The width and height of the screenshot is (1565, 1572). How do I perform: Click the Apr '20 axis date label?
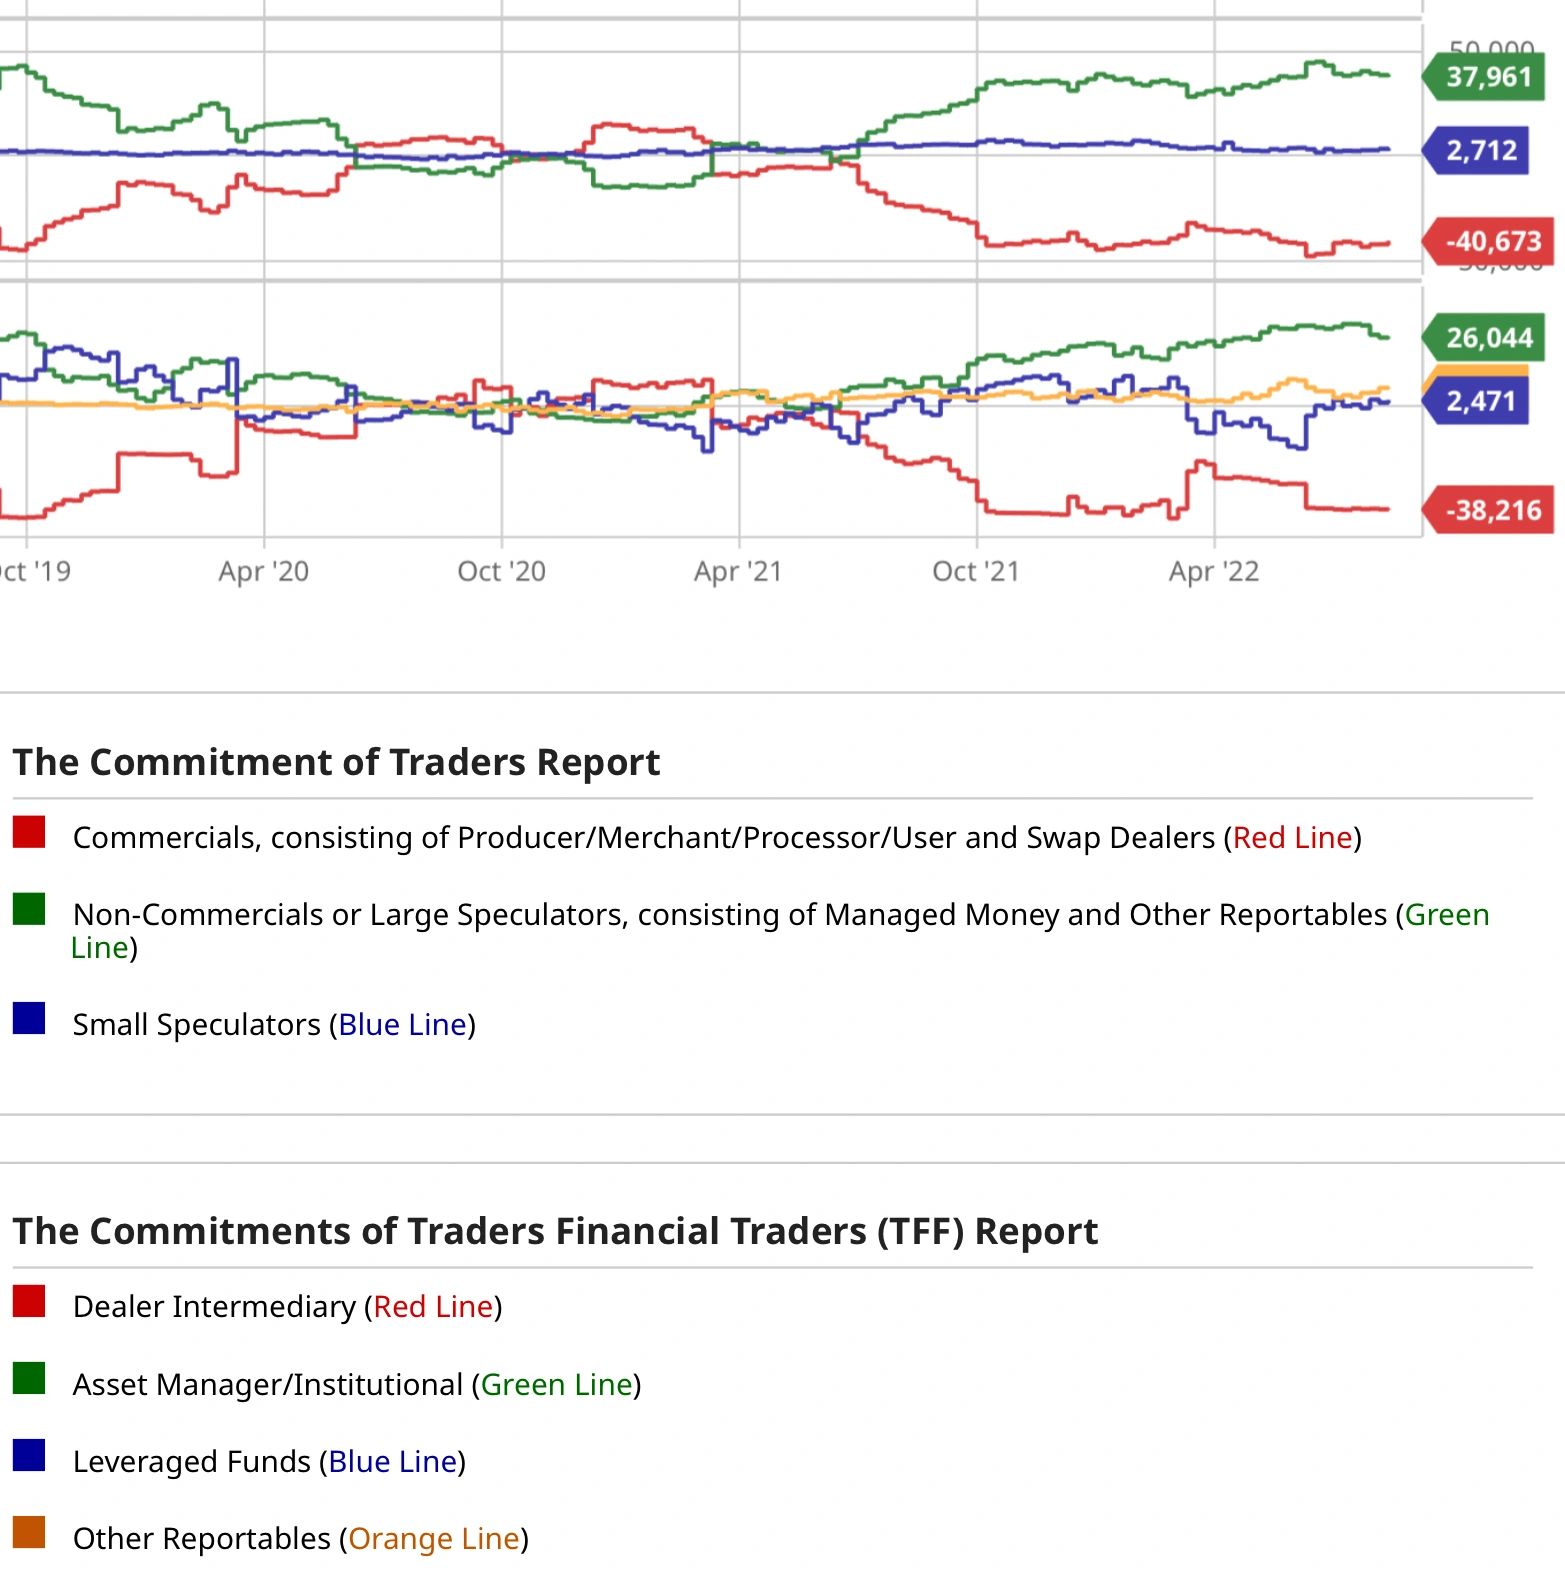264,571
